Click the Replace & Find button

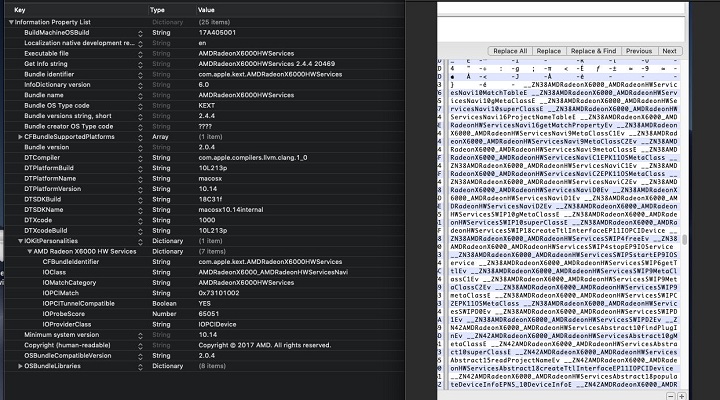pos(593,51)
